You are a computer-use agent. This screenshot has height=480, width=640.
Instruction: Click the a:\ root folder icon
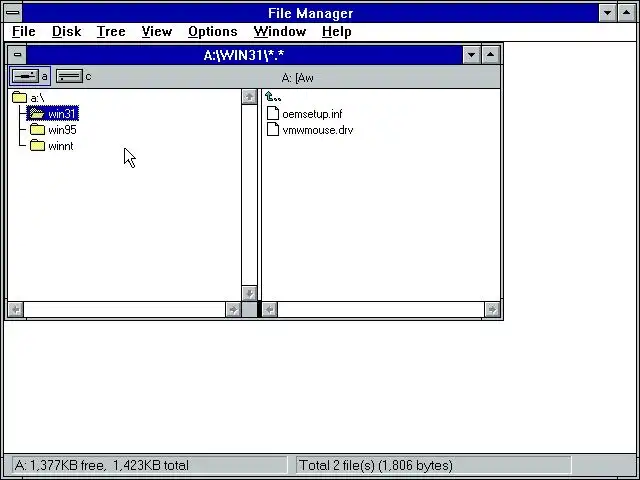[x=19, y=98]
